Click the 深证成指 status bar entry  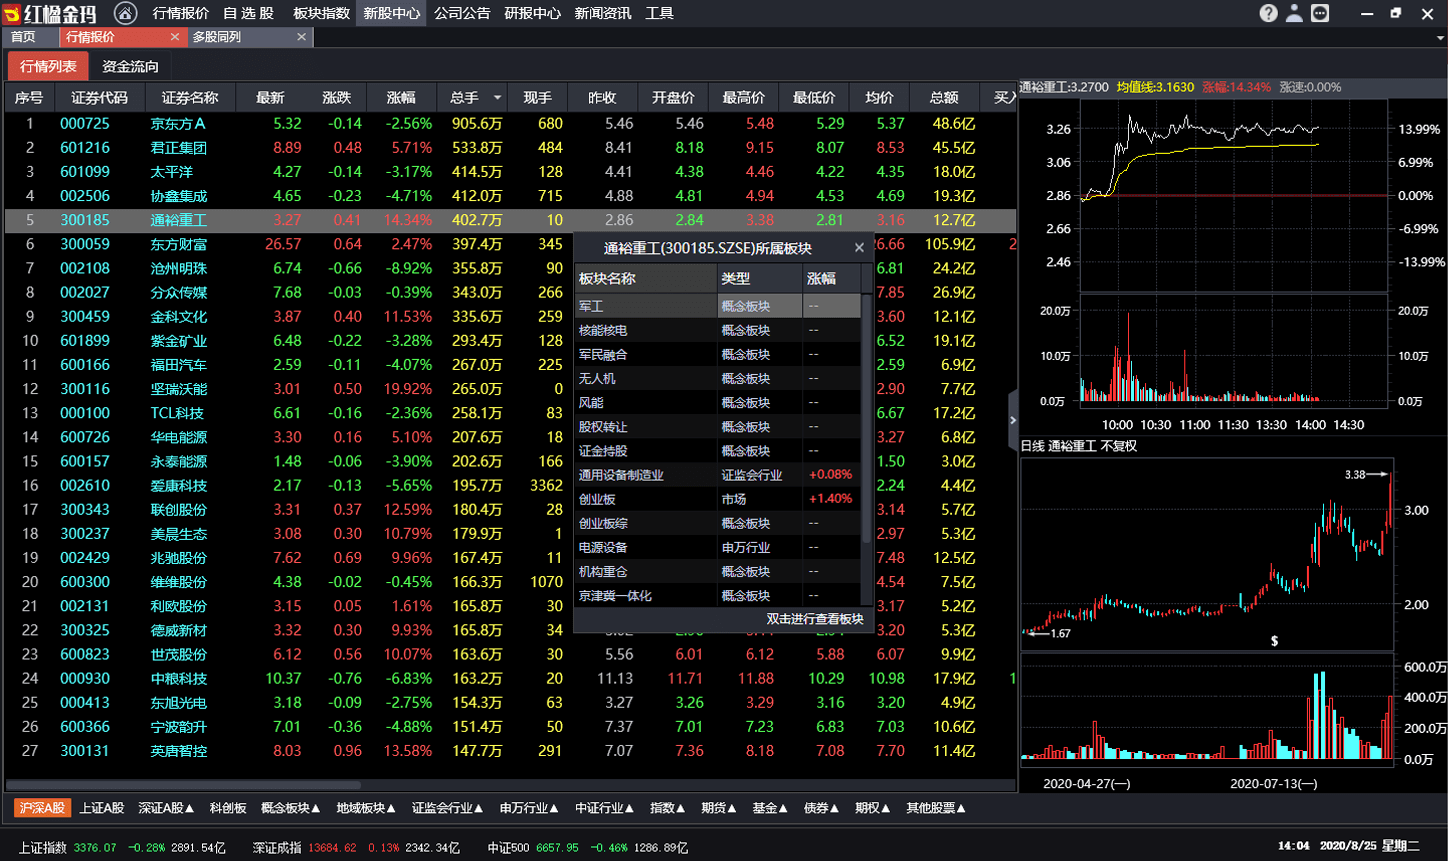355,847
